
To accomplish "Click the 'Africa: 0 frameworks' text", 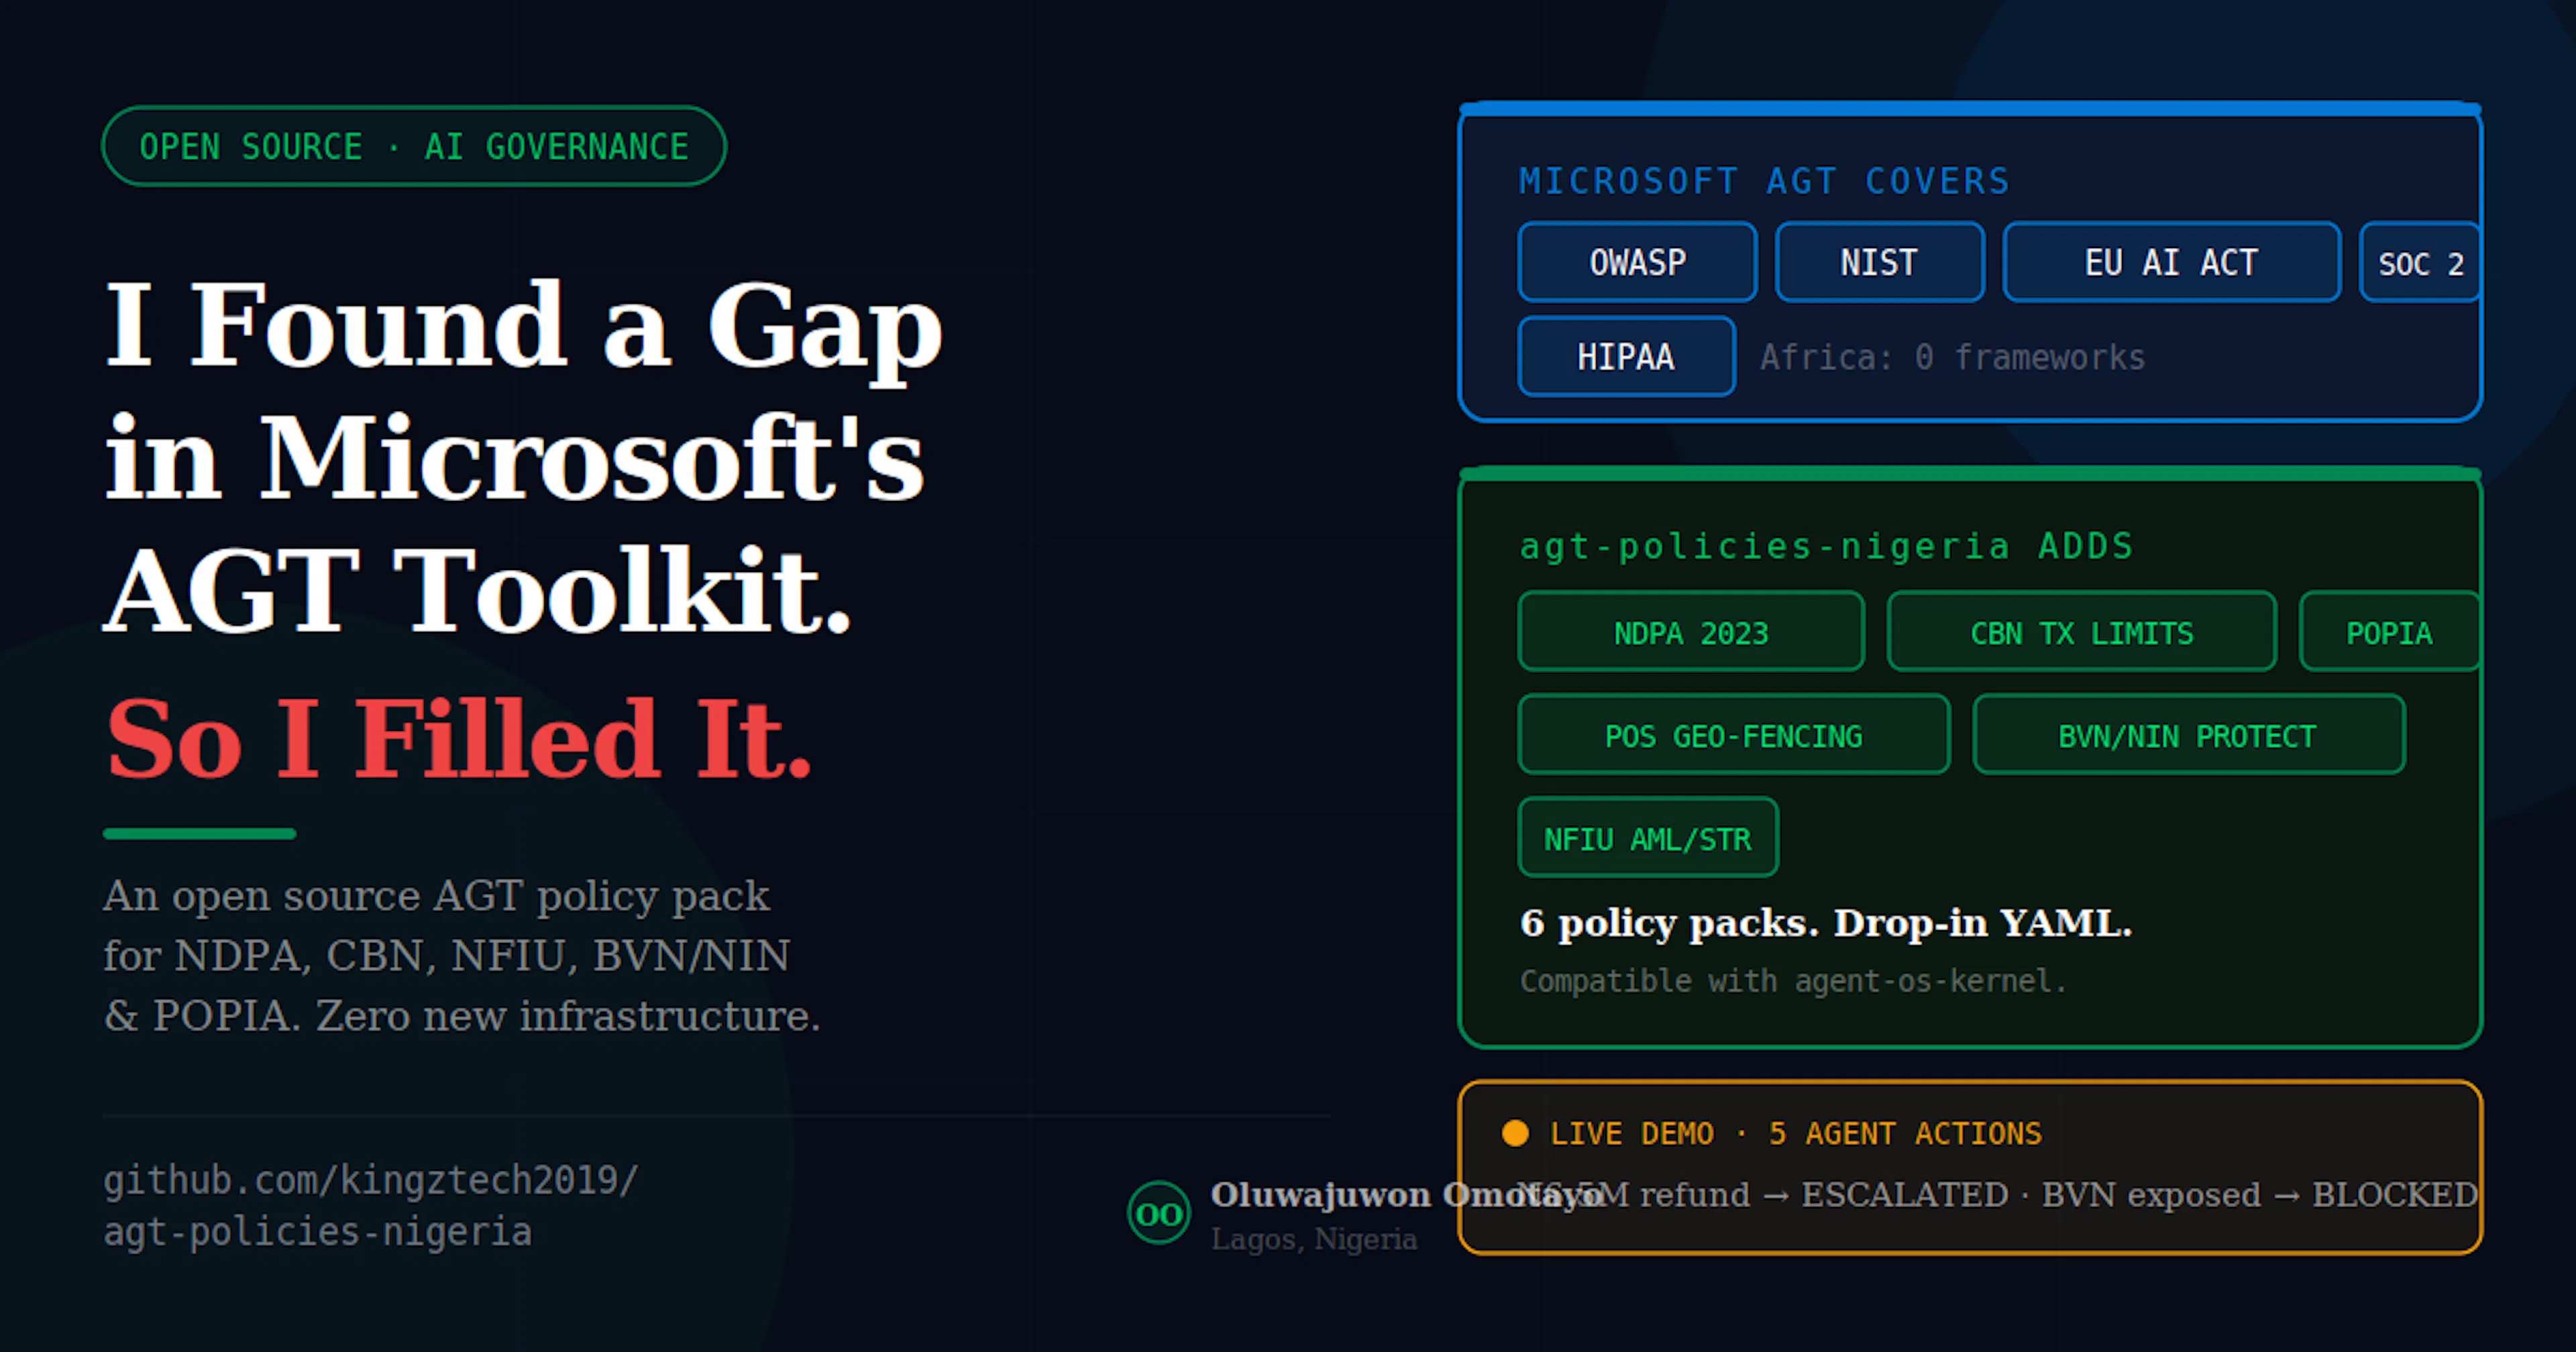I will point(1953,357).
